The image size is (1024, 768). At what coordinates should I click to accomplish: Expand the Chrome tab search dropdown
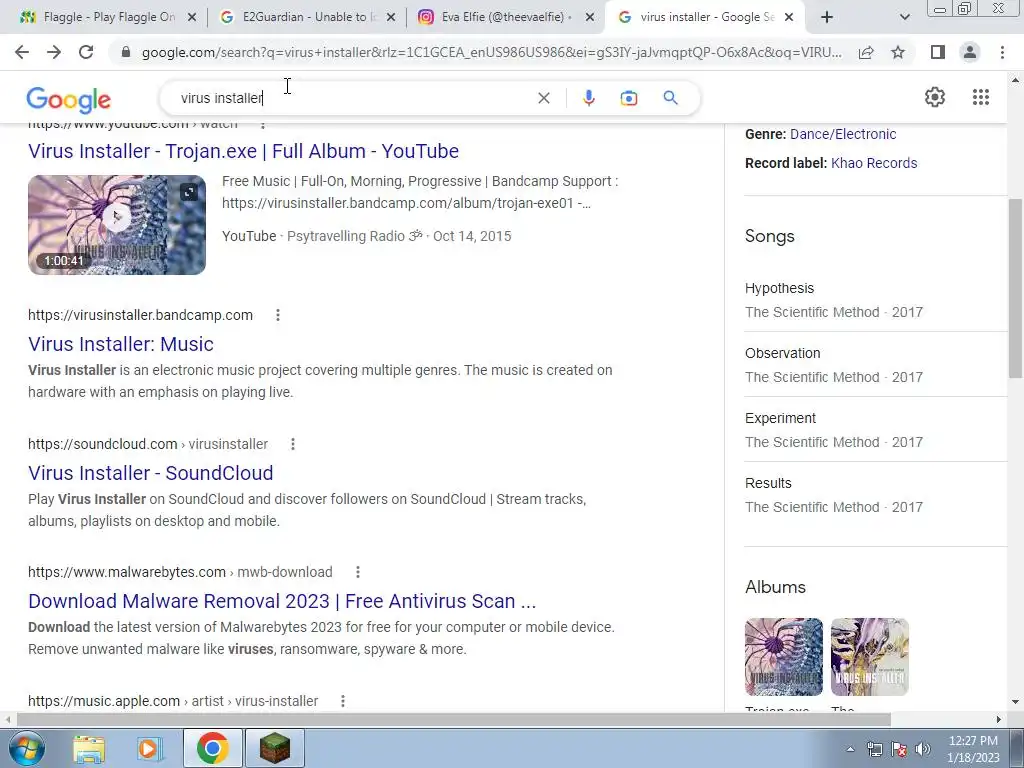click(x=904, y=17)
